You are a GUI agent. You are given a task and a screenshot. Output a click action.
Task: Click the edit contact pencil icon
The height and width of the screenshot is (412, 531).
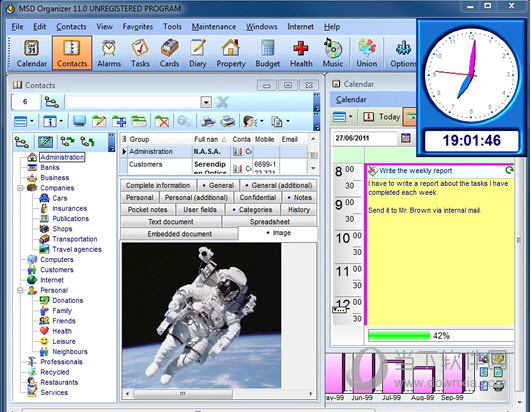[99, 121]
